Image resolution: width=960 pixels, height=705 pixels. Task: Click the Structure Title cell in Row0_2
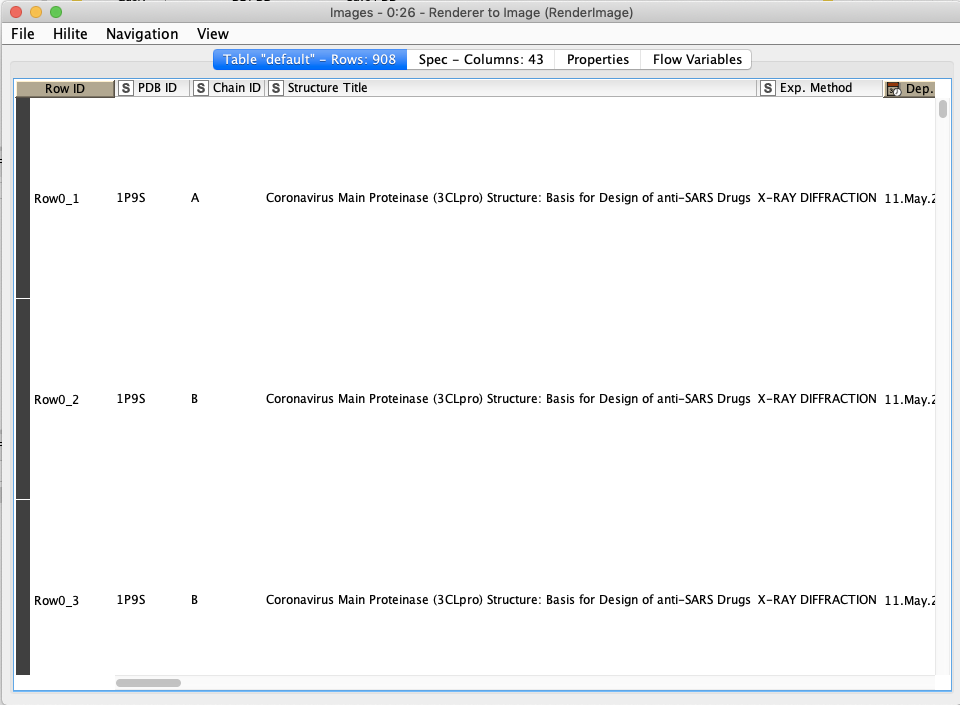[508, 398]
